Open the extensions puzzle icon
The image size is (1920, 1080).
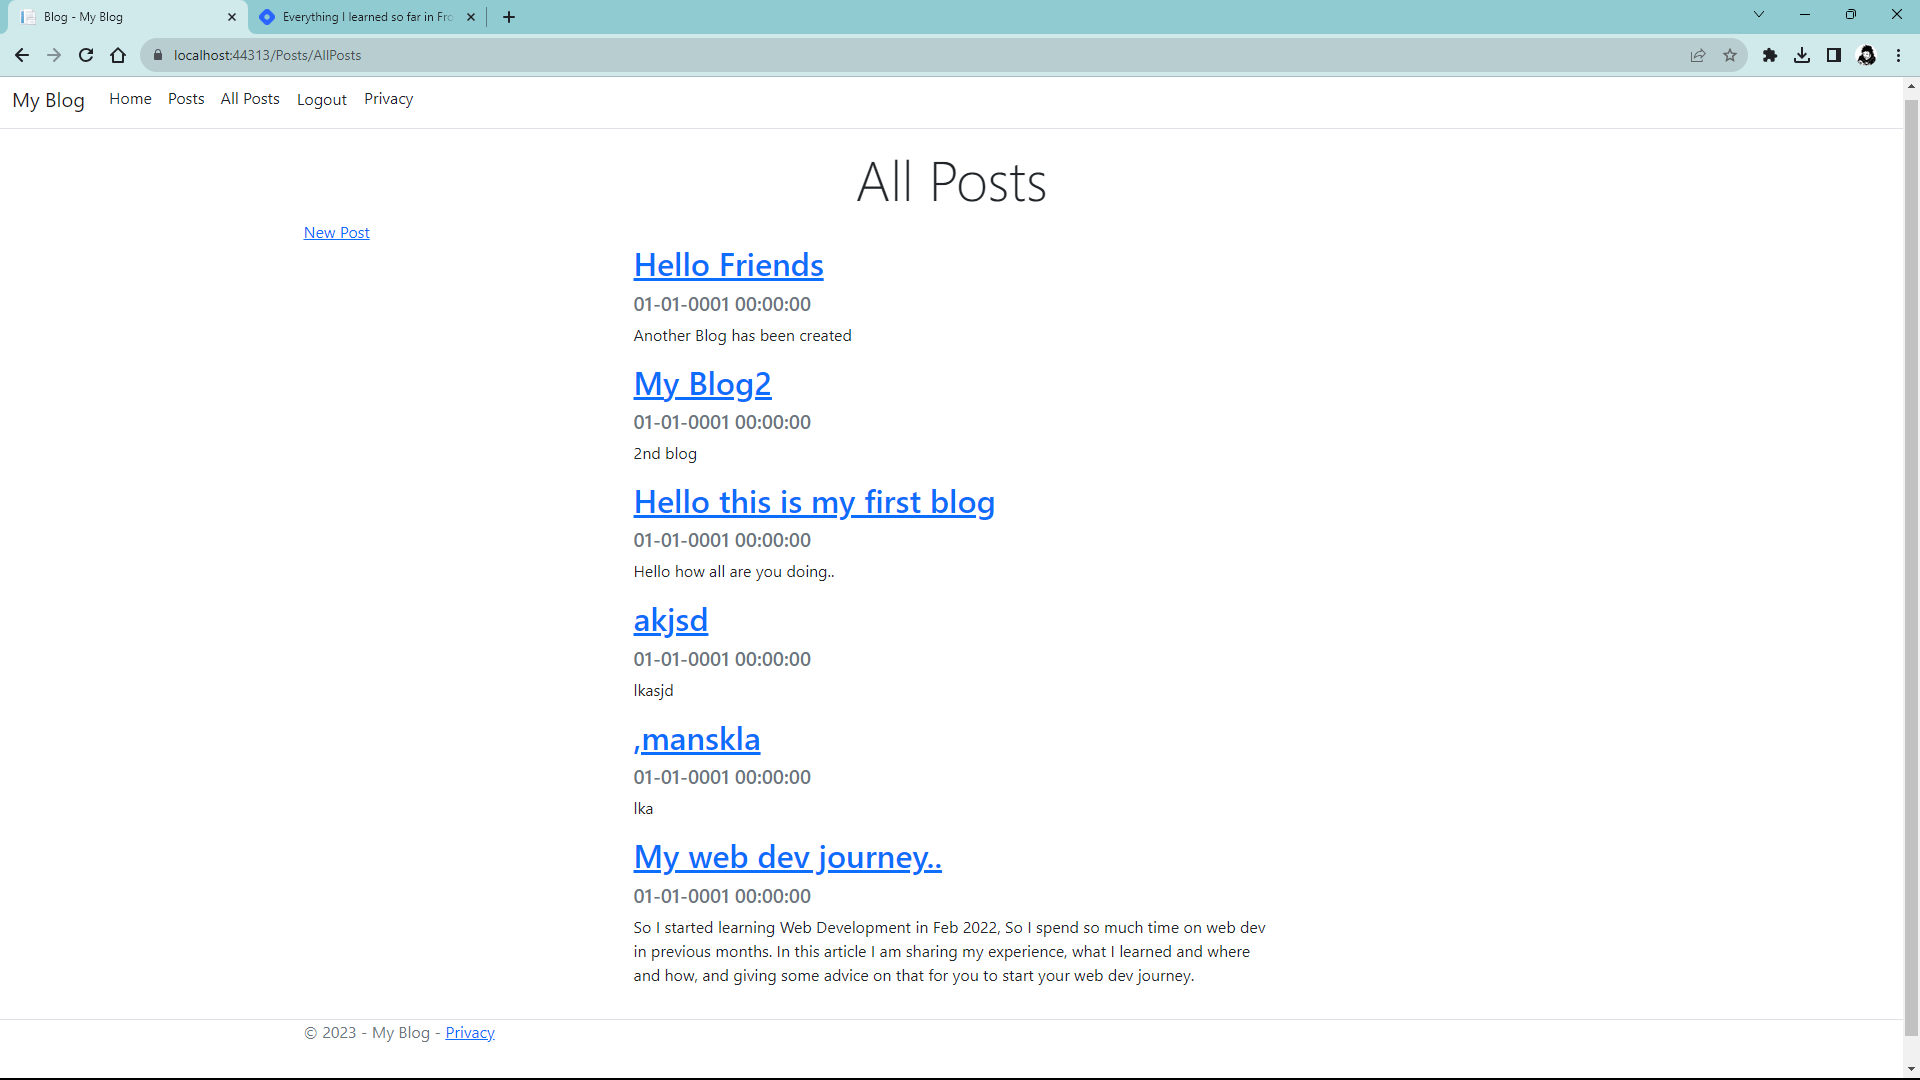point(1770,55)
